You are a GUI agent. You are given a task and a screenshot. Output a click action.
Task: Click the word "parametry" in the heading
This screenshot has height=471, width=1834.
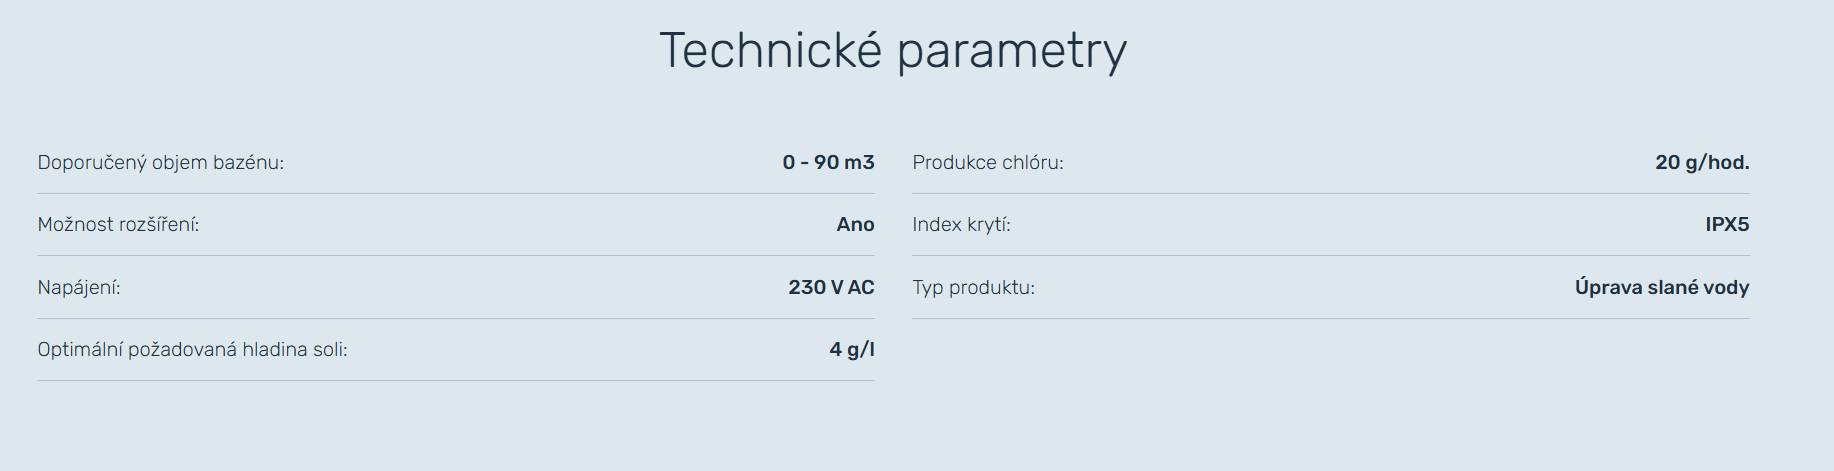1011,52
